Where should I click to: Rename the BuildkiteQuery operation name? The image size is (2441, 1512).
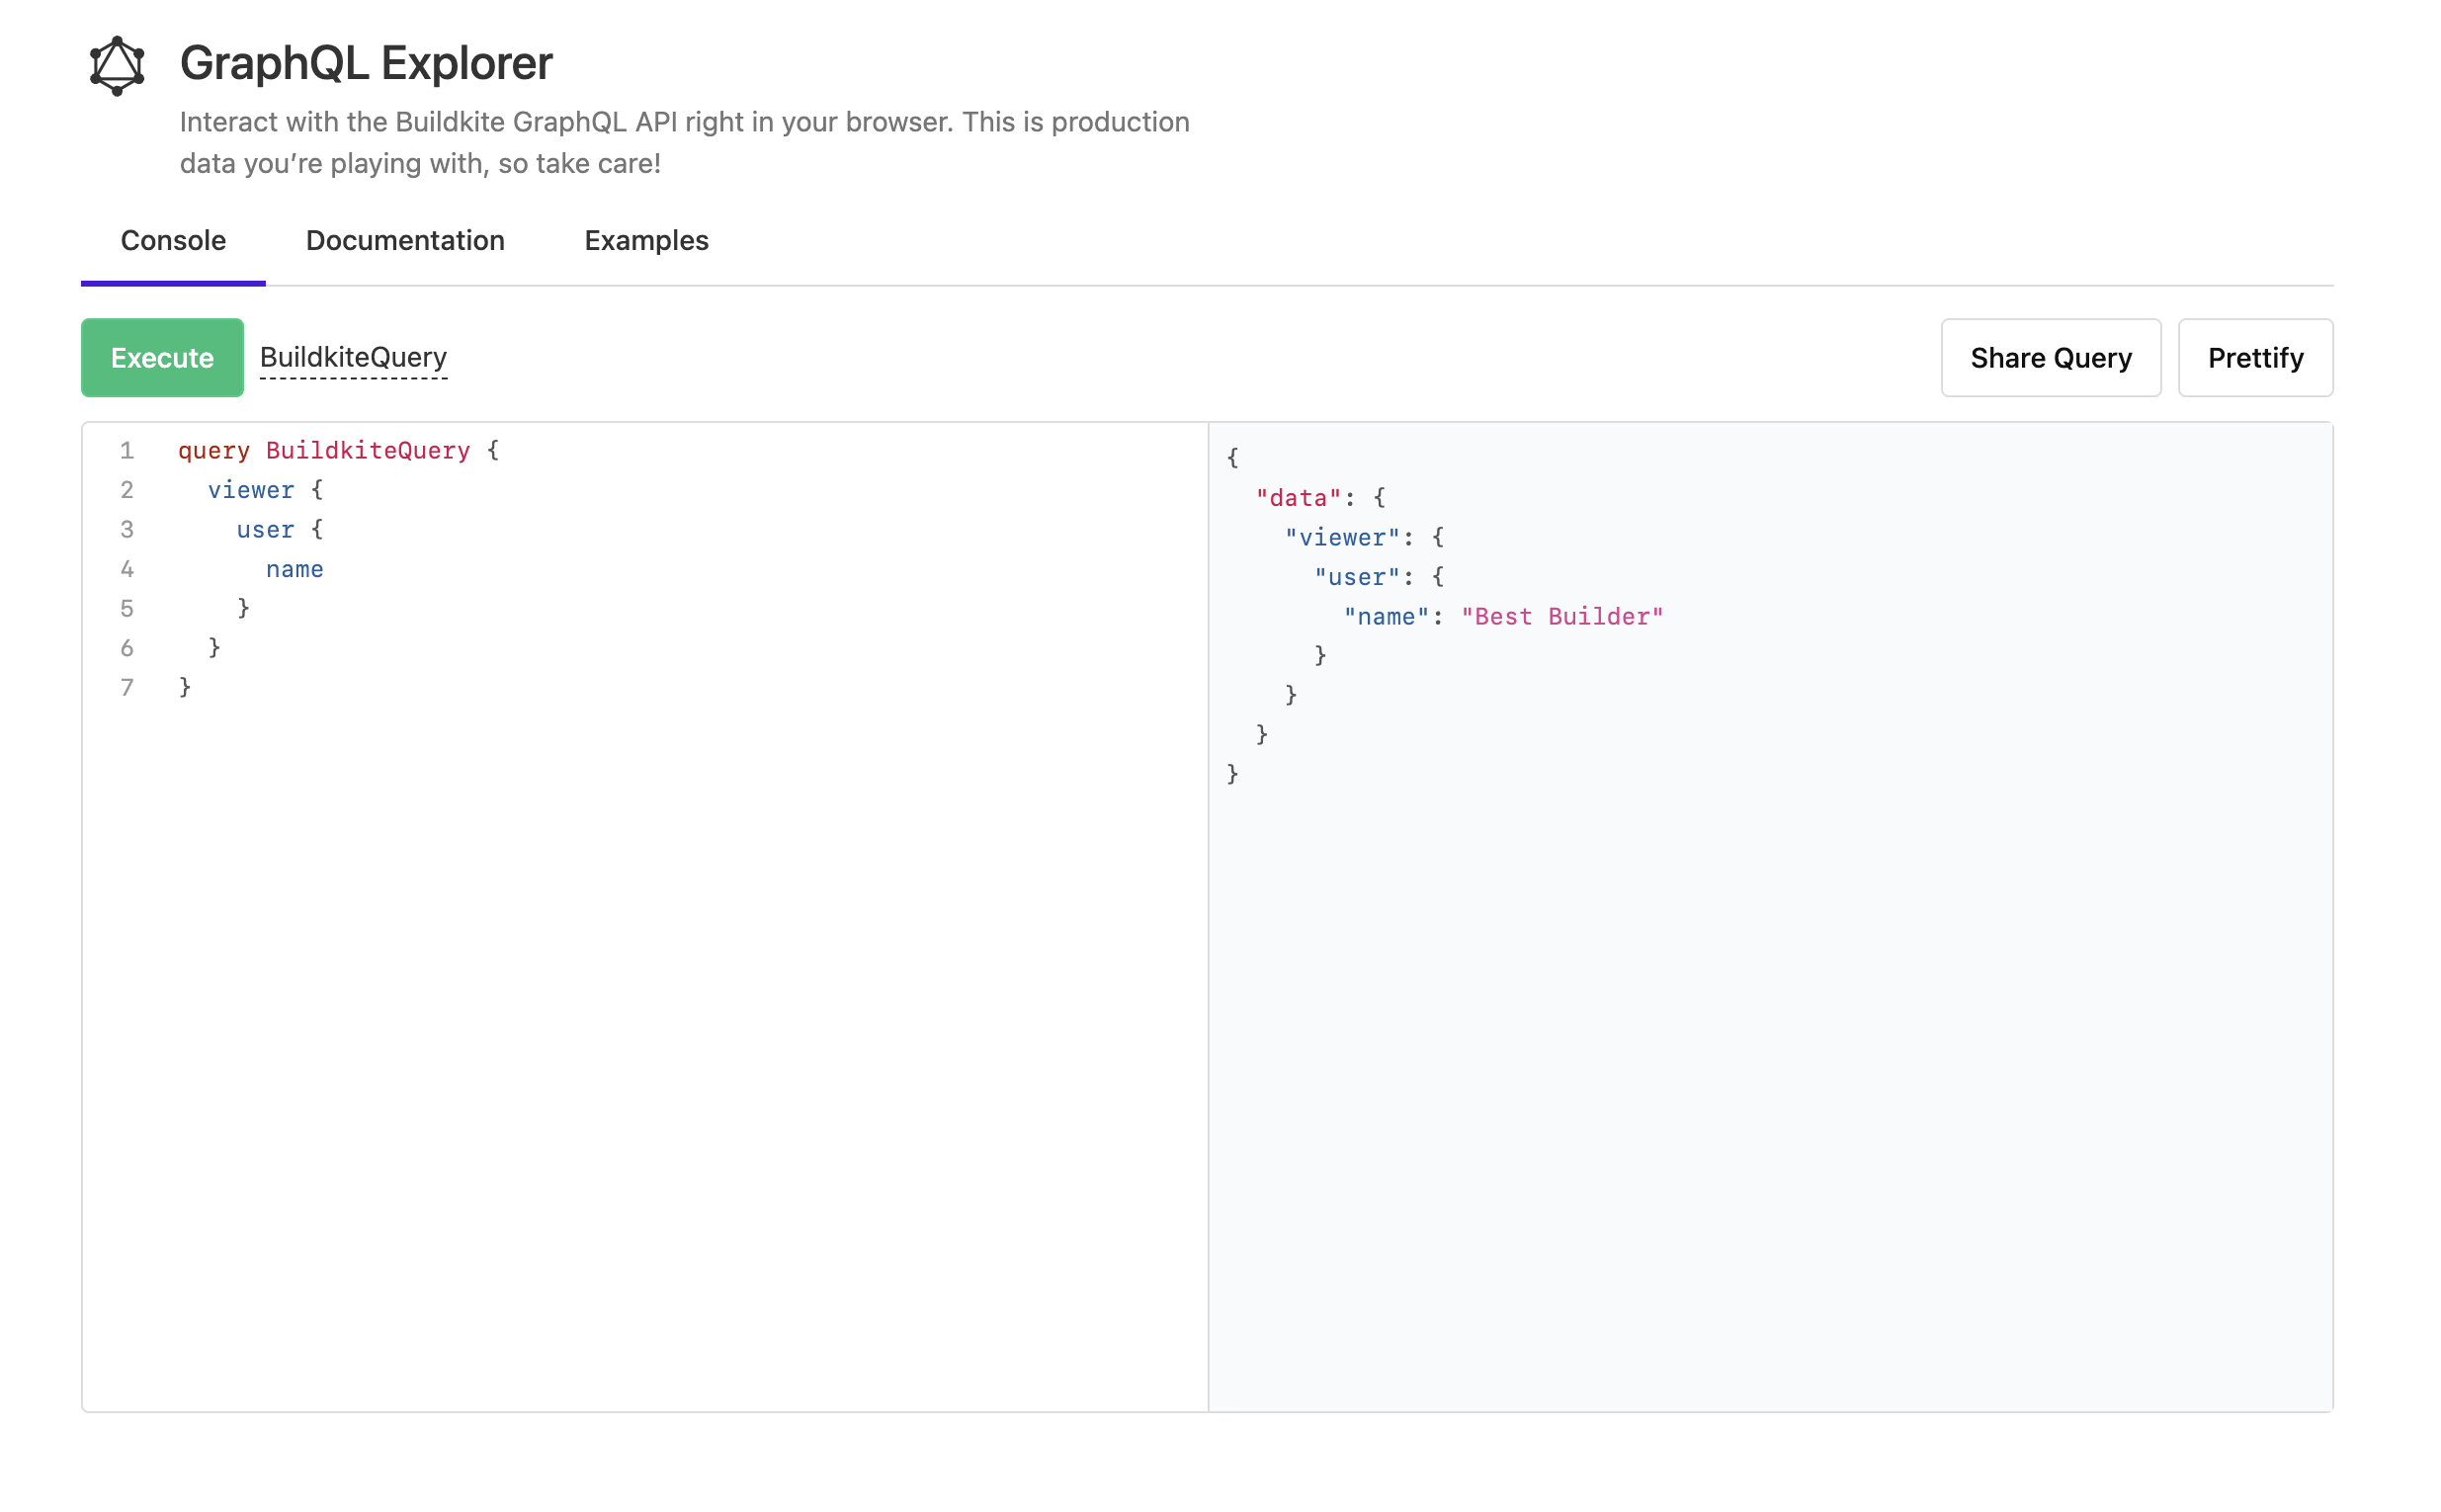click(x=353, y=357)
